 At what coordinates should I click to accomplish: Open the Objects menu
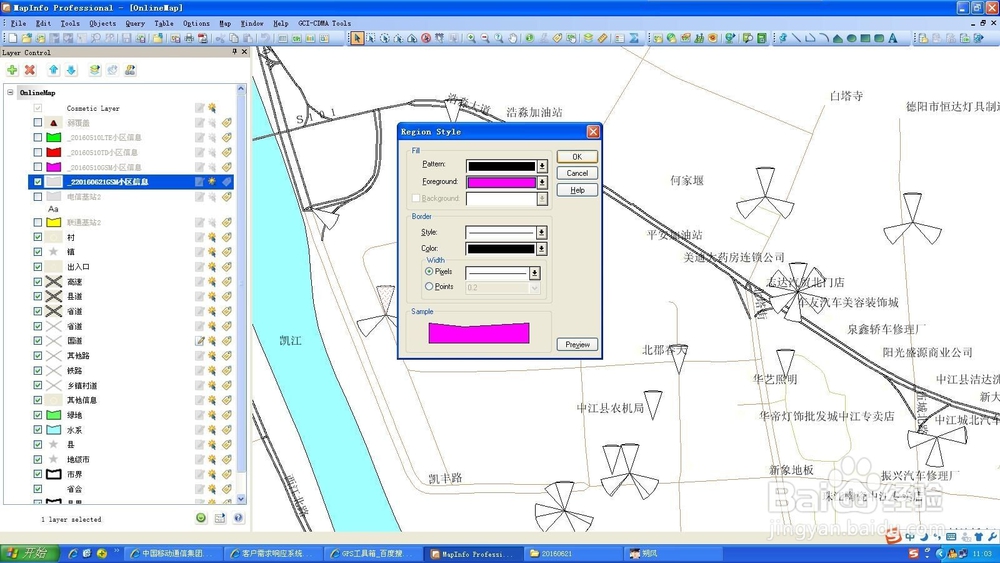coord(103,24)
